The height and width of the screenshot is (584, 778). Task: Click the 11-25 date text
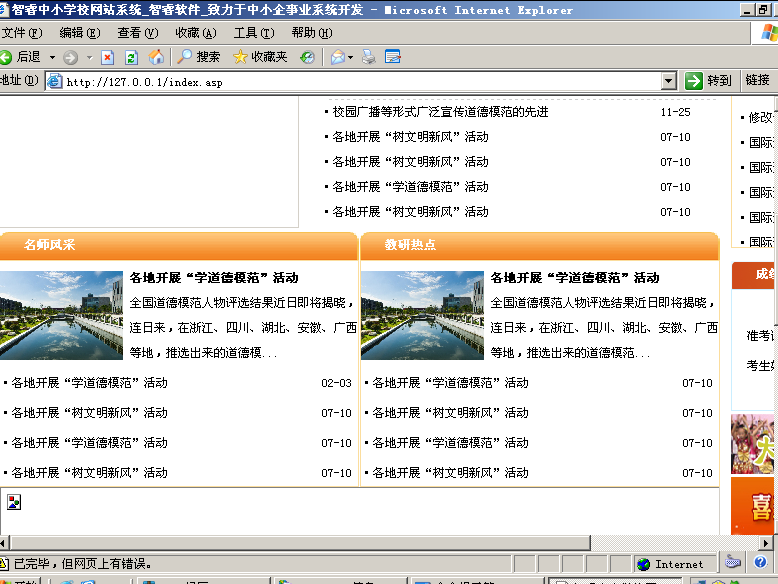click(x=675, y=112)
